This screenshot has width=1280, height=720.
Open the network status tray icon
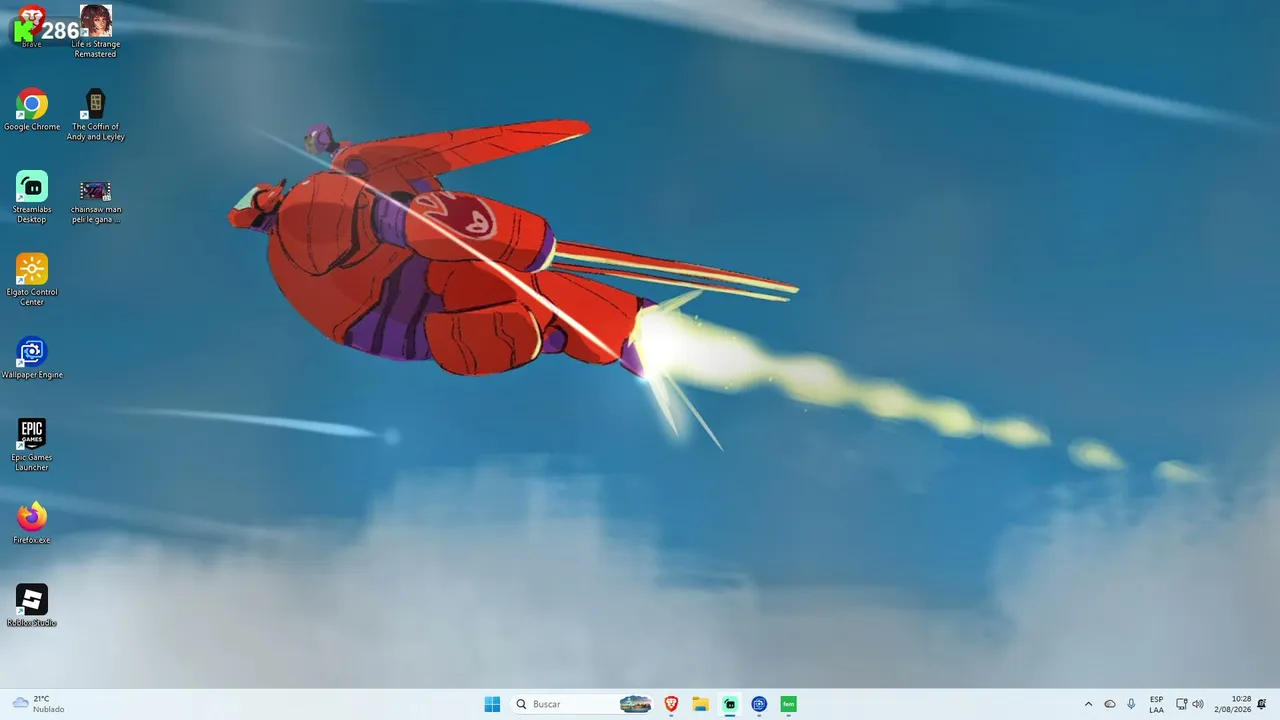pyautogui.click(x=1181, y=704)
